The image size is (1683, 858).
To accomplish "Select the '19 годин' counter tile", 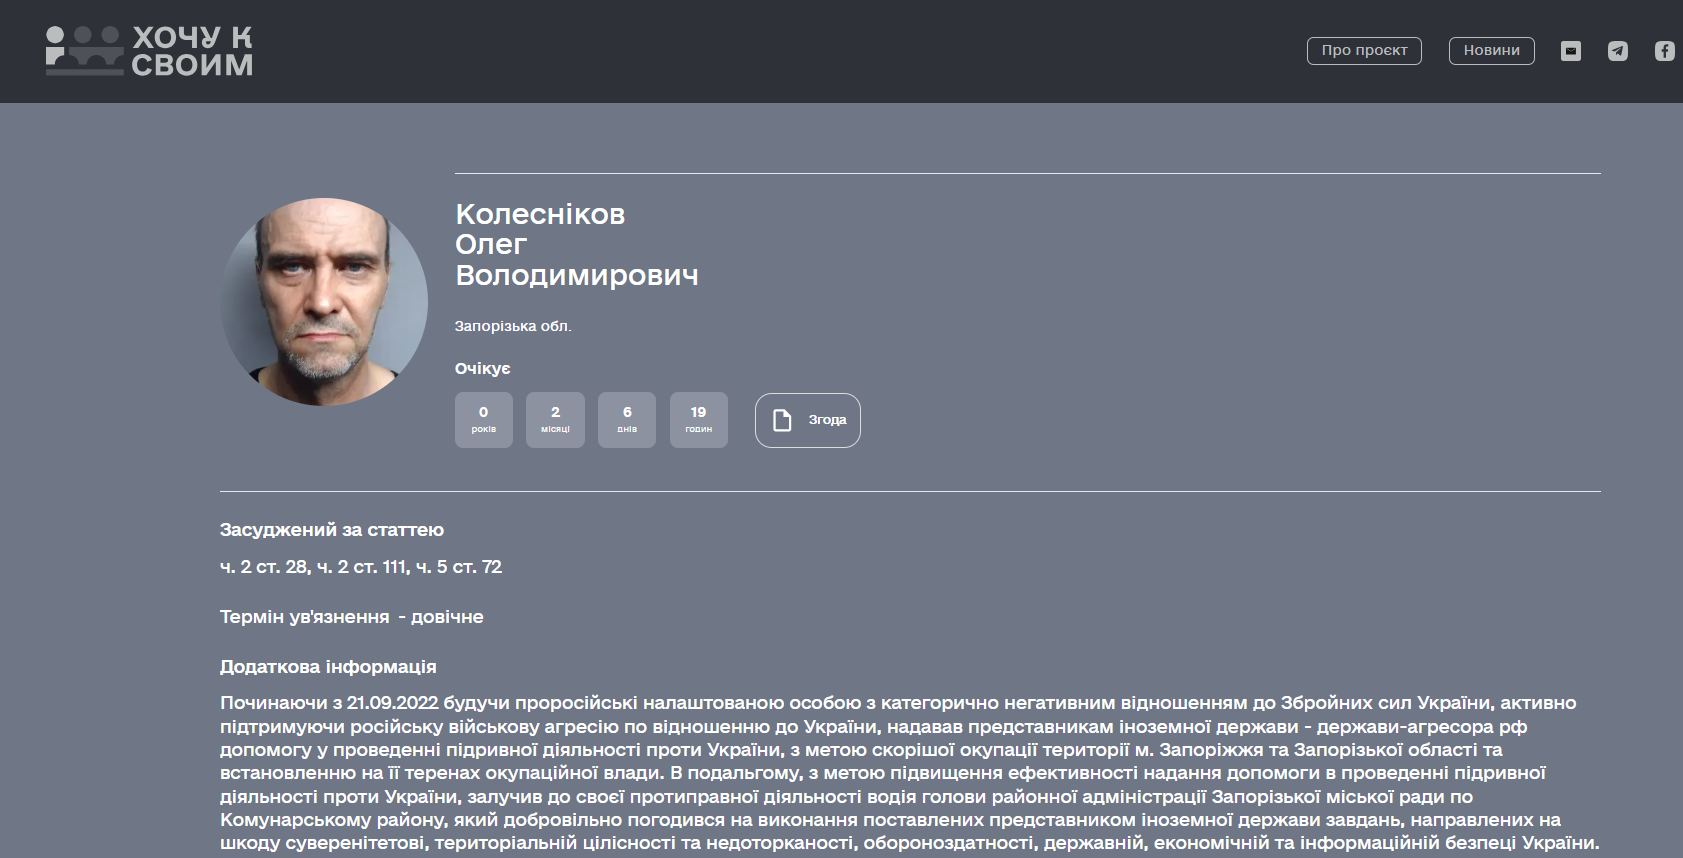I will tap(698, 420).
